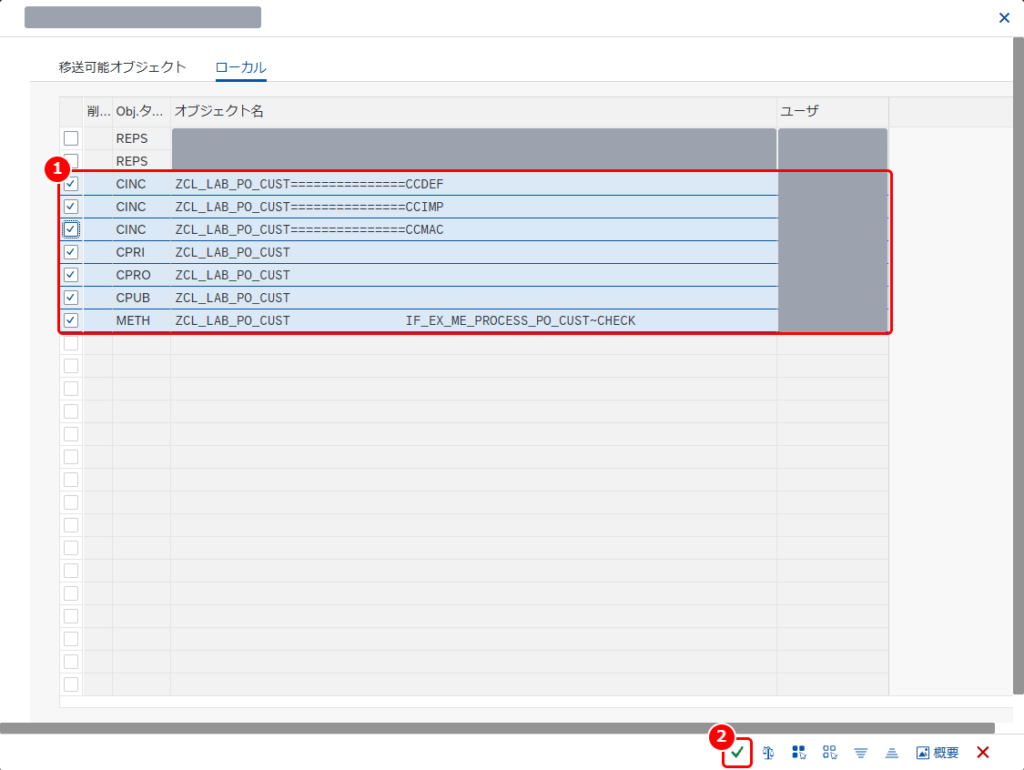The height and width of the screenshot is (770, 1024).
Task: Click the horizontal scrollbar at bottom
Action: coord(497,728)
